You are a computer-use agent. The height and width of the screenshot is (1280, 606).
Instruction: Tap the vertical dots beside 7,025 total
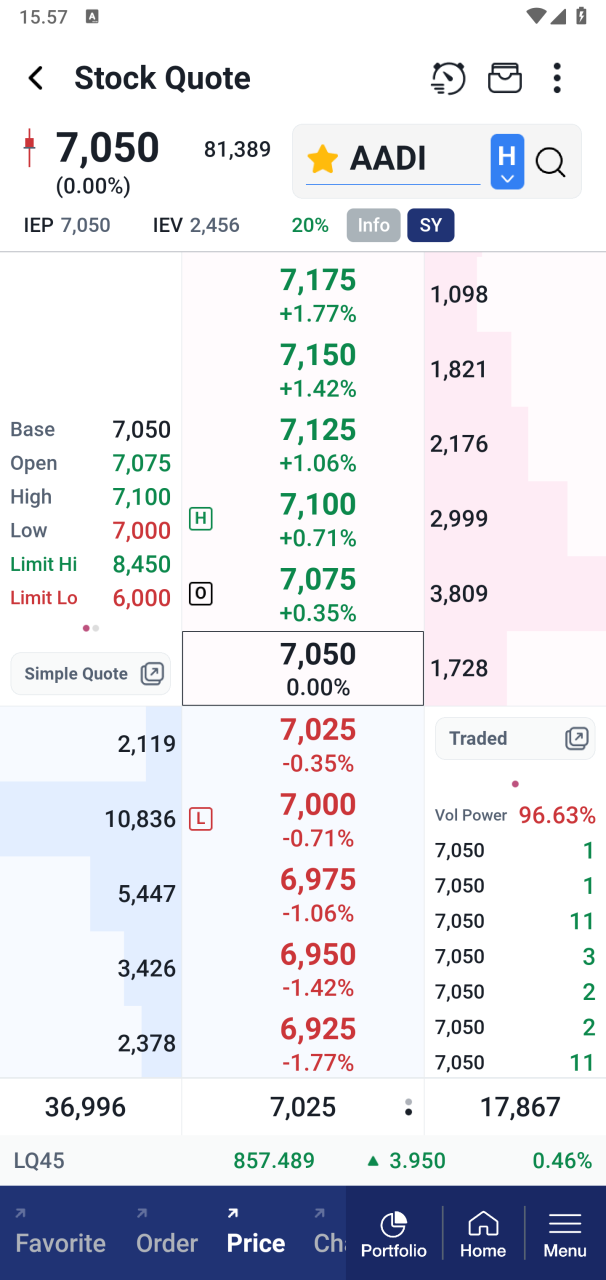tap(408, 1107)
